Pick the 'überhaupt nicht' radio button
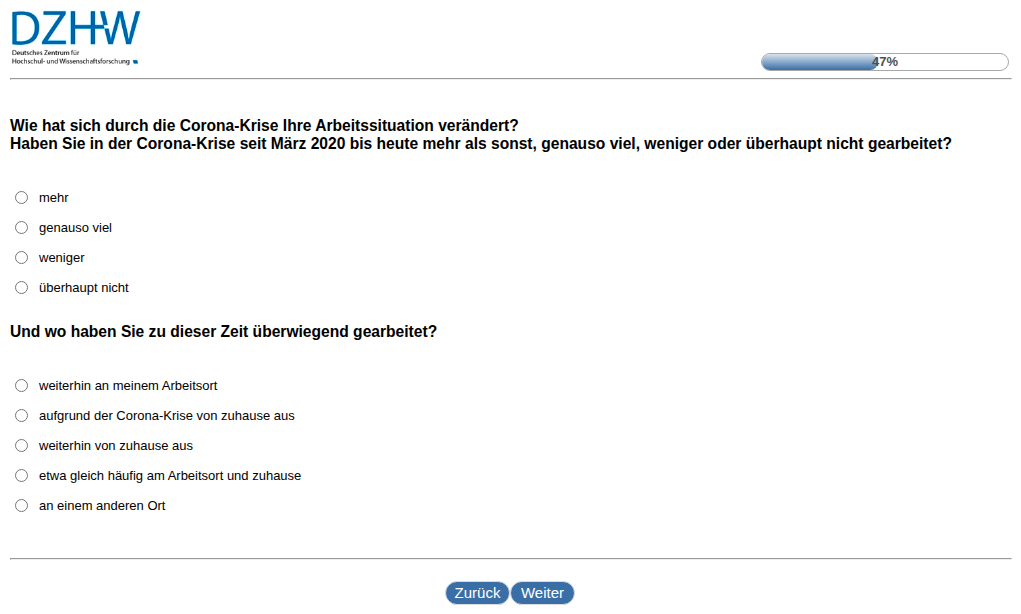 (x=21, y=287)
